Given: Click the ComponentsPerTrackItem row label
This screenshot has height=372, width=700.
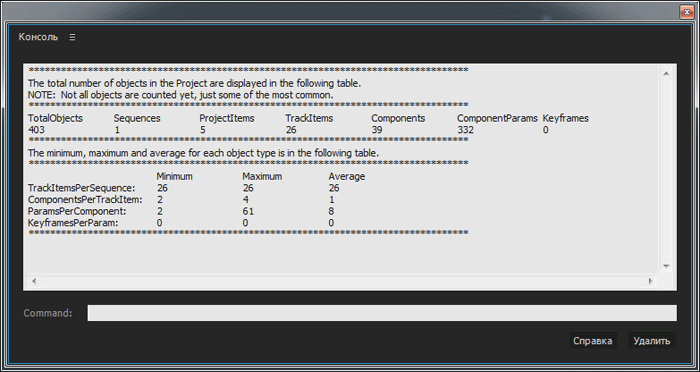Looking at the screenshot, I should pyautogui.click(x=85, y=200).
